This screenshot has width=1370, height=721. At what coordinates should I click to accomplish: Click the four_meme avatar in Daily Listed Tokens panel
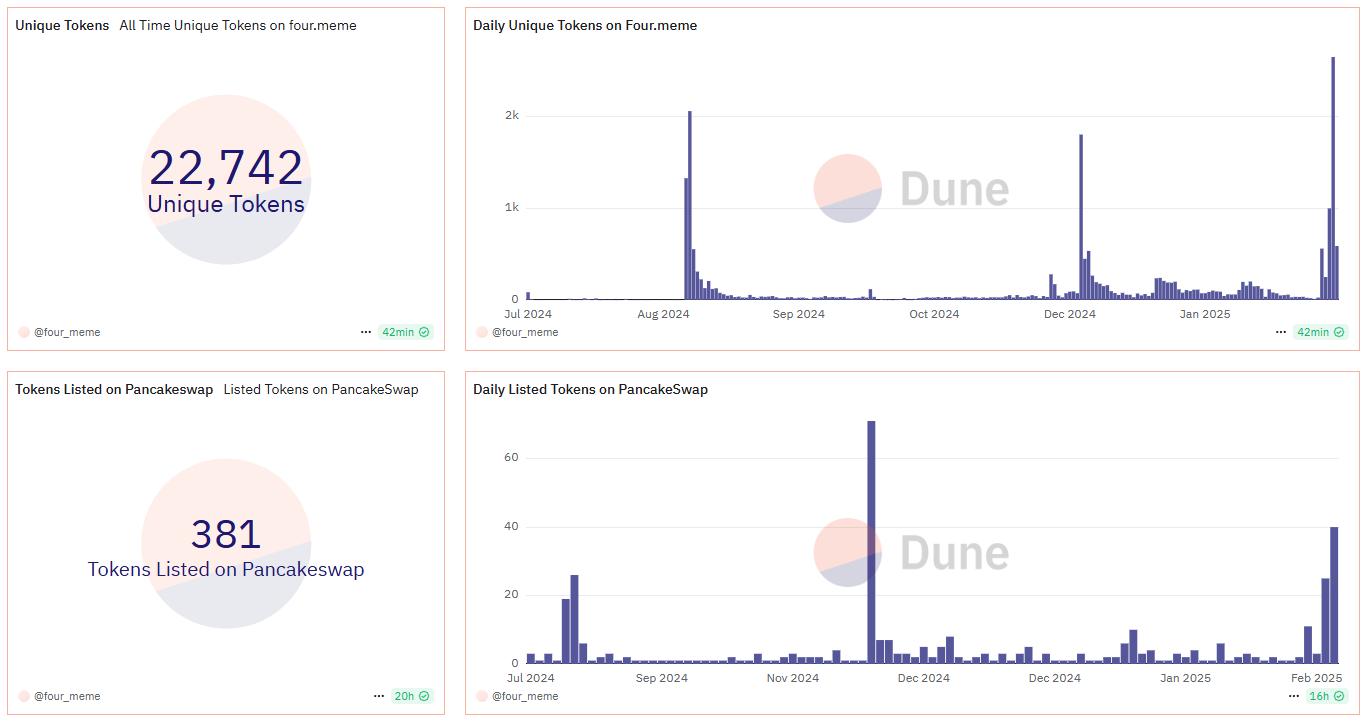tap(482, 696)
